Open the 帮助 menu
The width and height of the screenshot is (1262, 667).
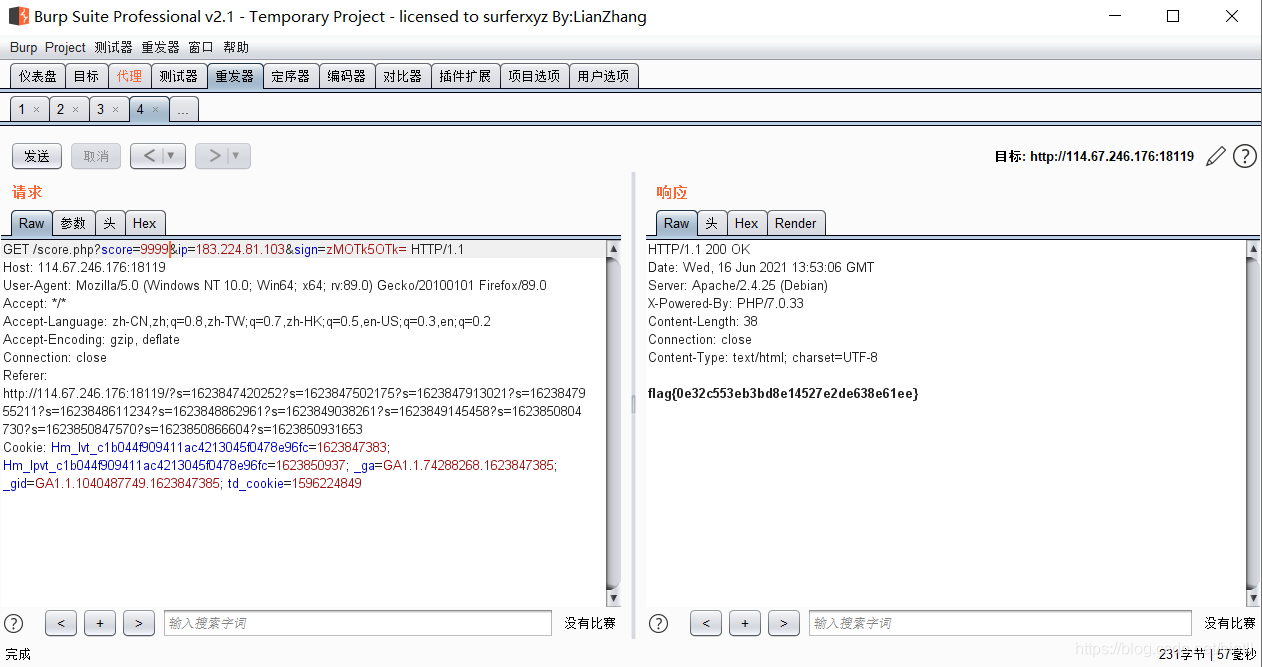coord(236,47)
